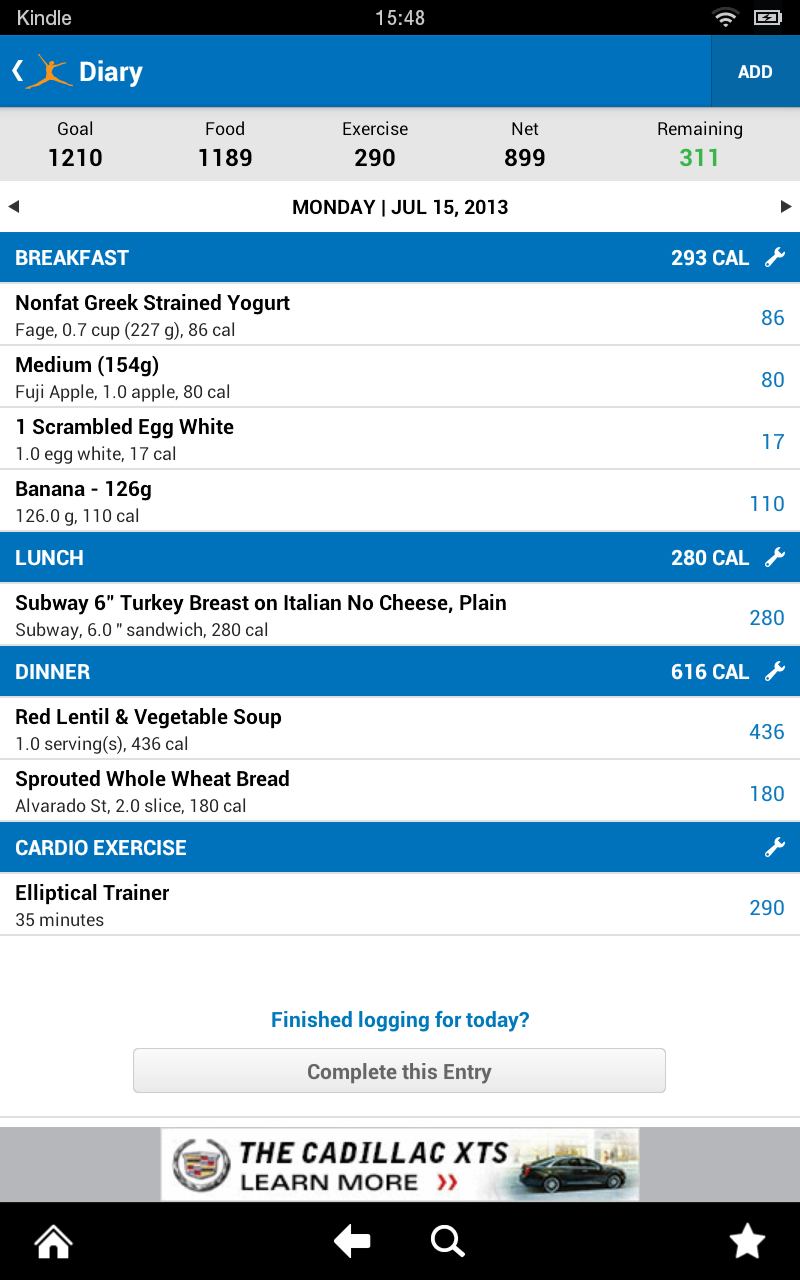Edit Cardio Exercise via wrench icon

[x=775, y=848]
